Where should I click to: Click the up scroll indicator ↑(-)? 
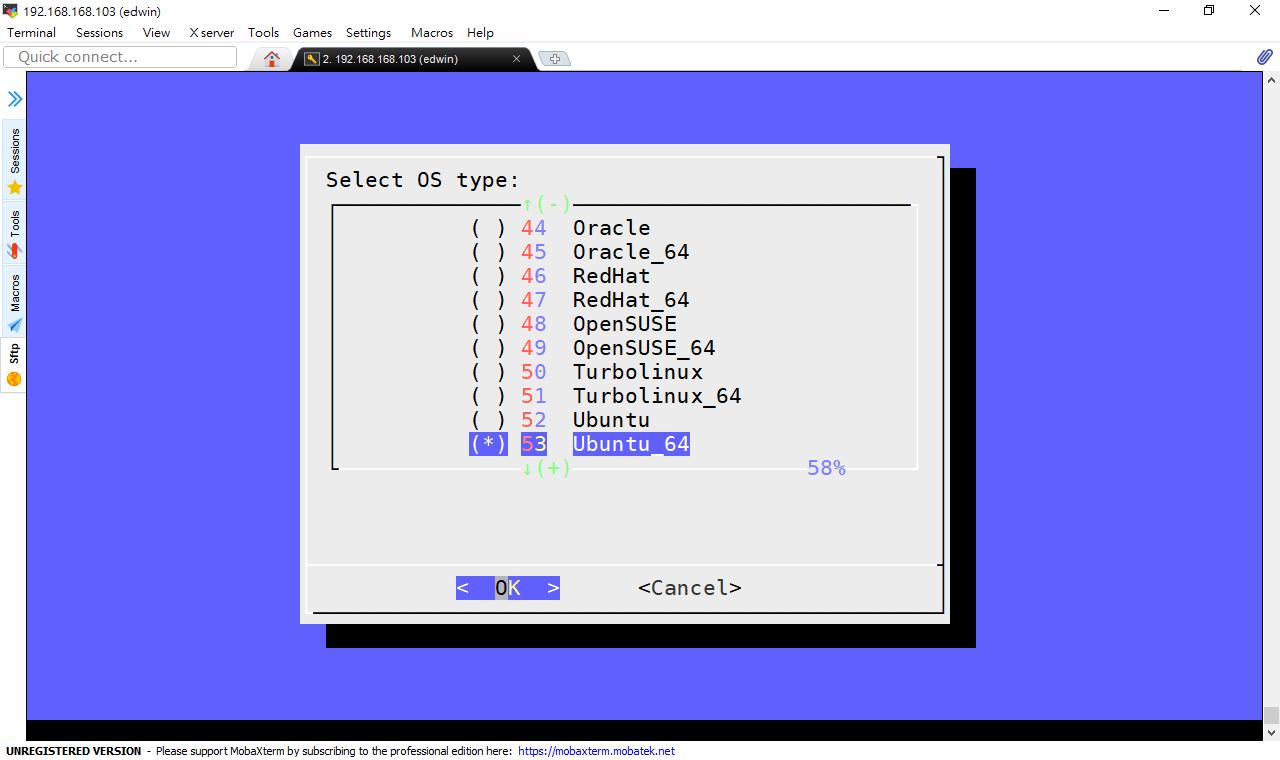[x=546, y=204]
